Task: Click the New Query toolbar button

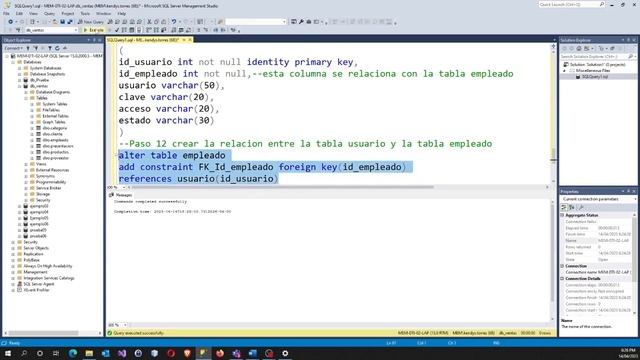Action: (x=91, y=22)
